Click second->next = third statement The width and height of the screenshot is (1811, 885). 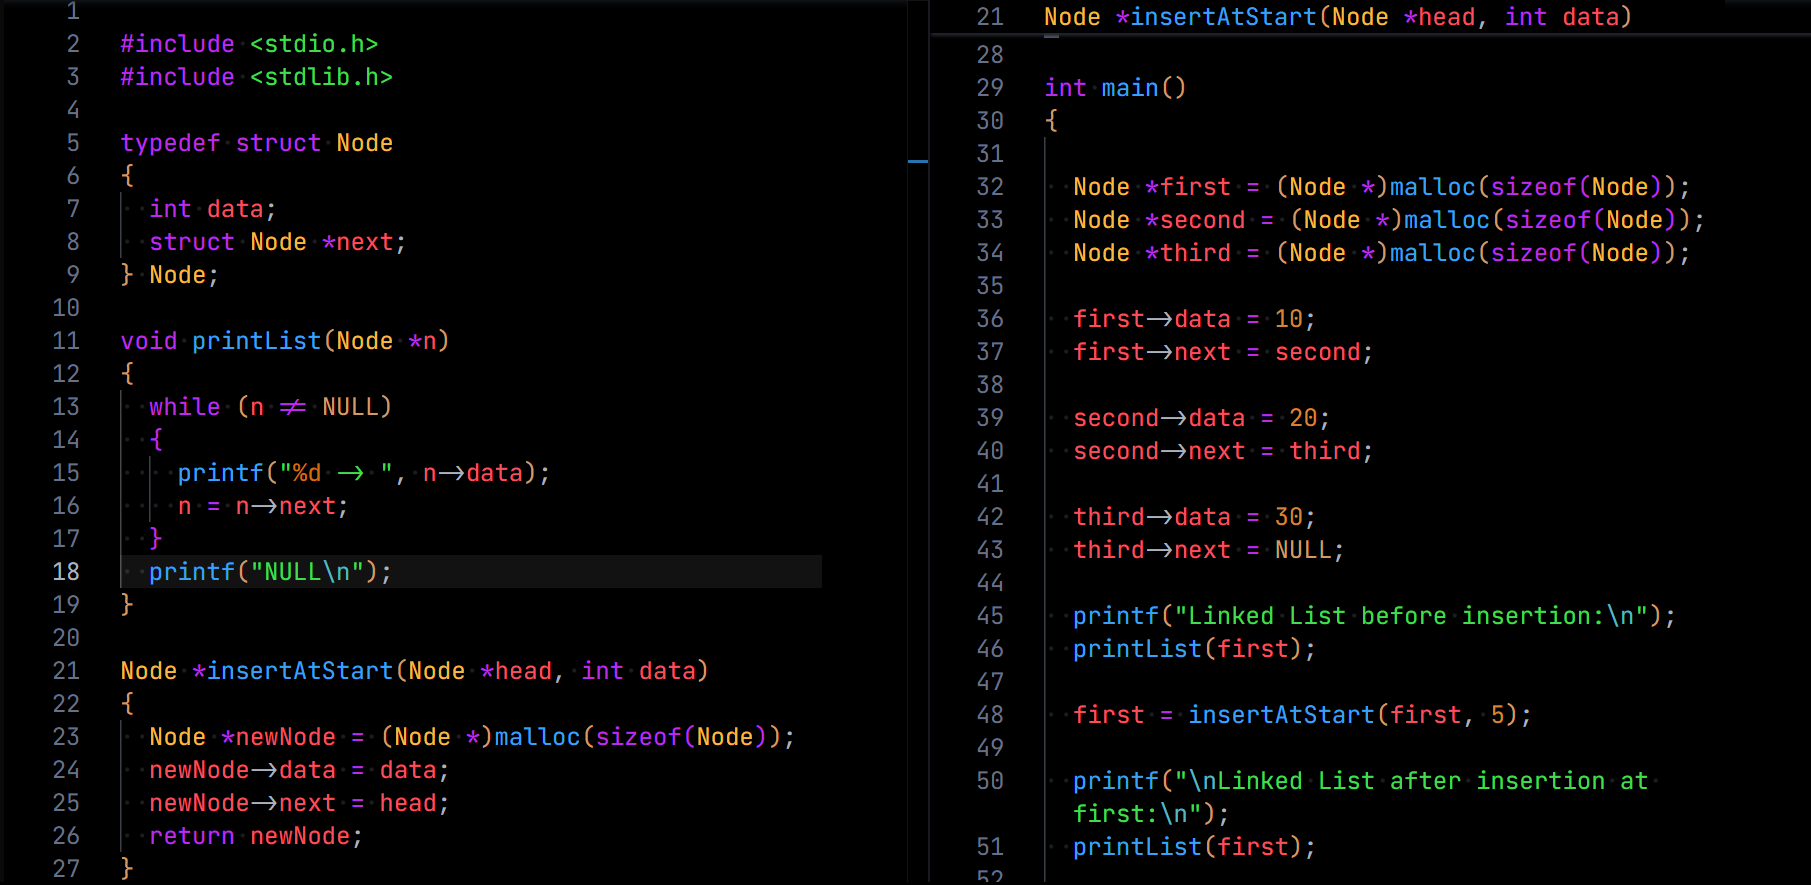[1223, 451]
